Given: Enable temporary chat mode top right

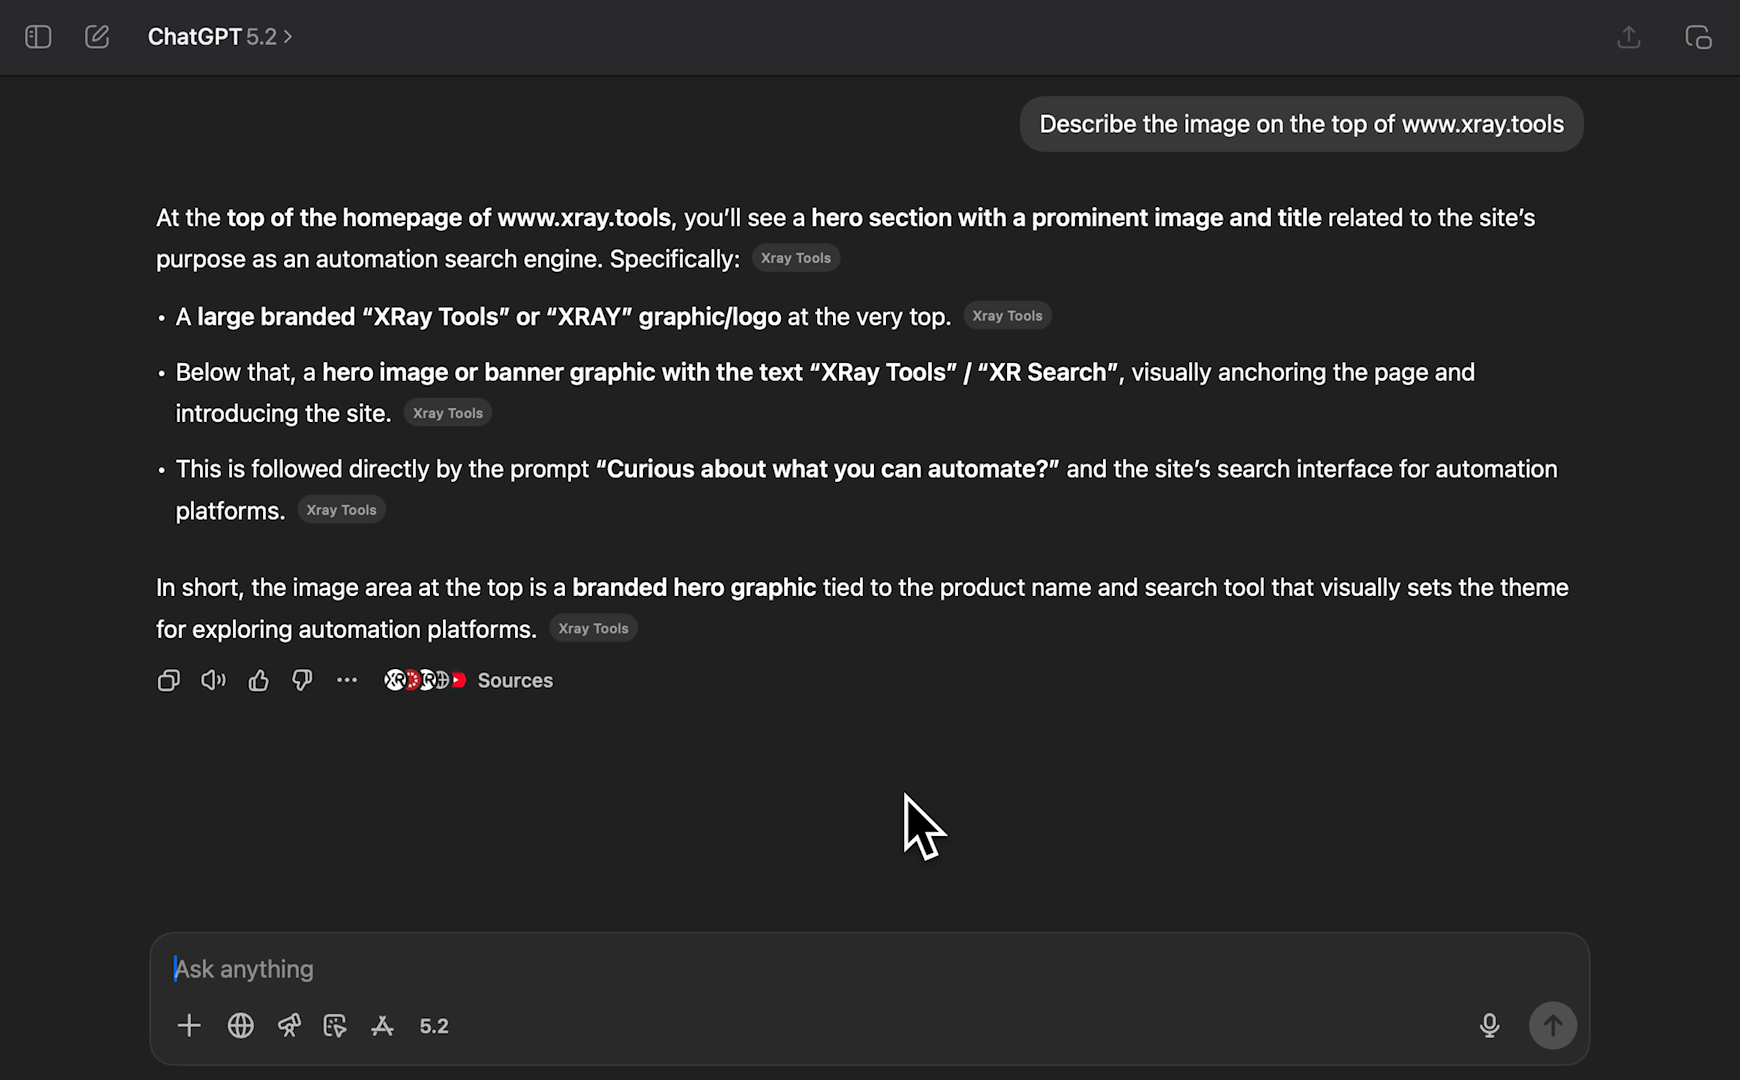Looking at the screenshot, I should point(1700,36).
